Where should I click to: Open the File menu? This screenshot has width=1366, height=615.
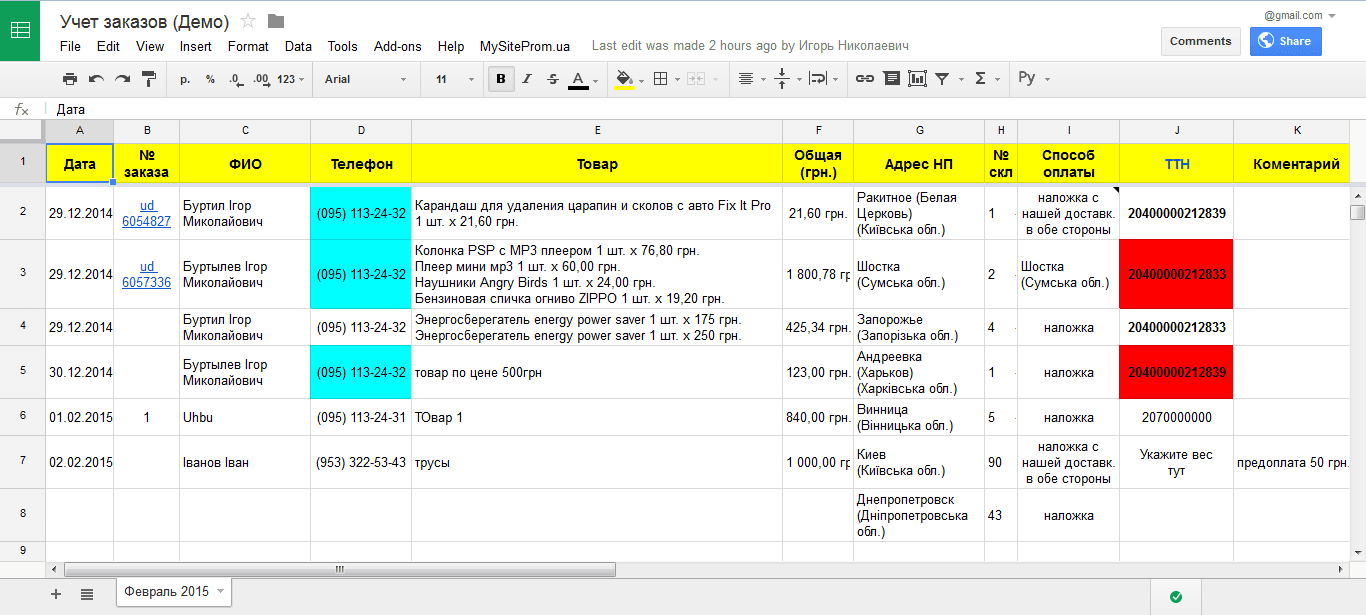pyautogui.click(x=70, y=46)
